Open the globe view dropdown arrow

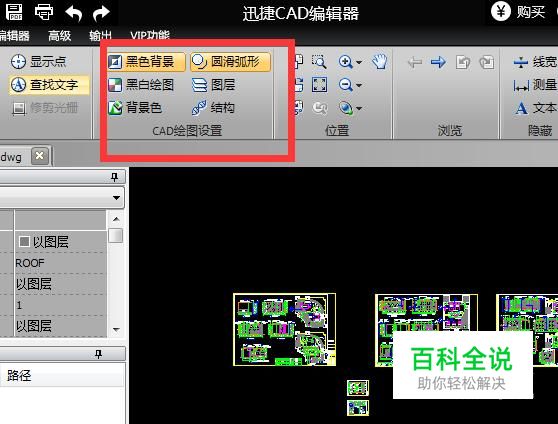pos(359,108)
